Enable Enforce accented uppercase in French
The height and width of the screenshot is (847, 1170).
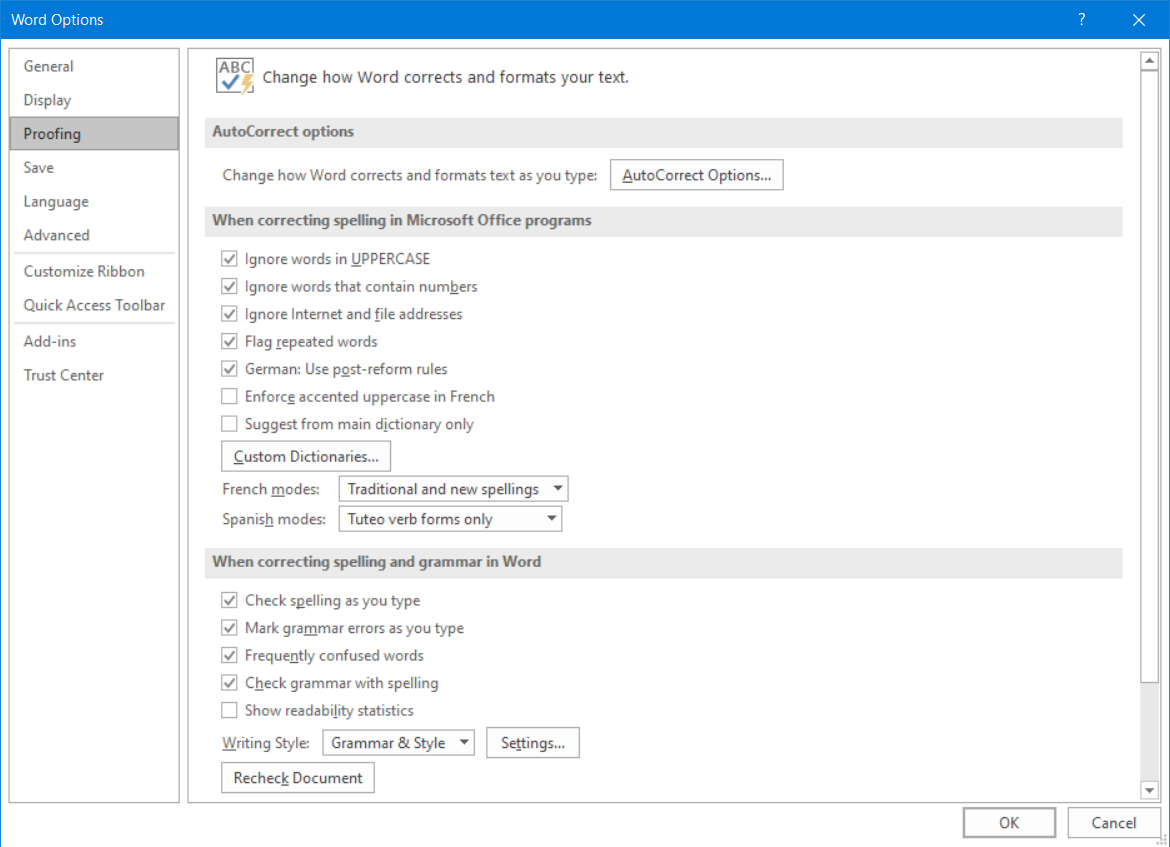point(230,397)
